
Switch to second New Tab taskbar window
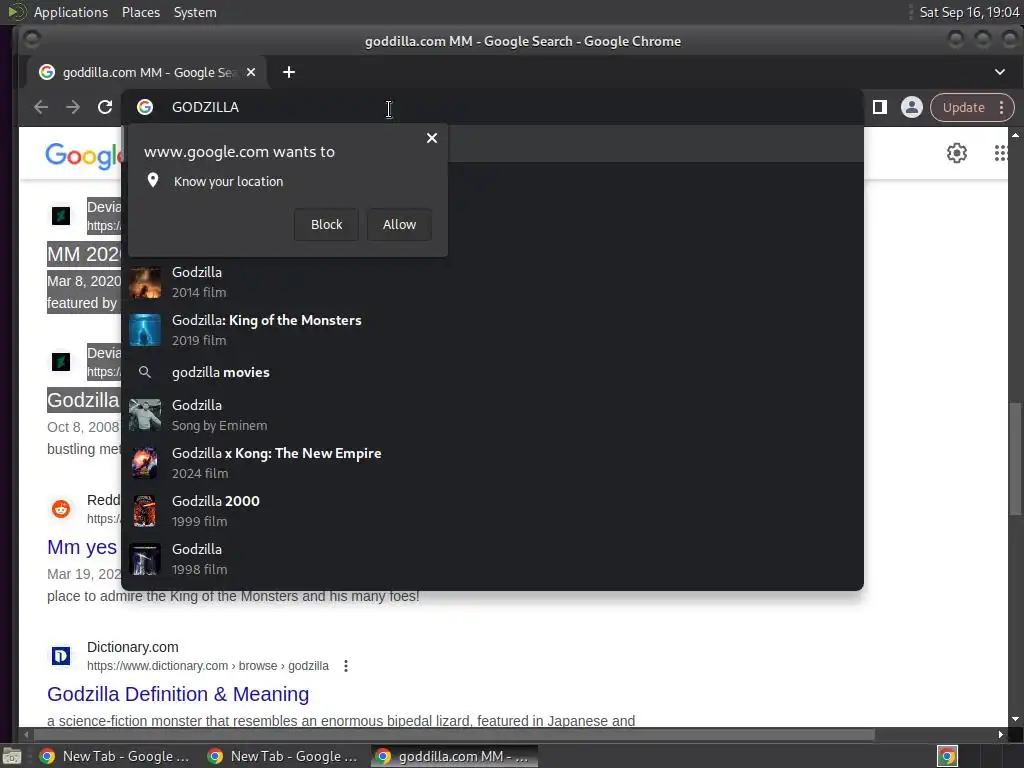pyautogui.click(x=282, y=756)
